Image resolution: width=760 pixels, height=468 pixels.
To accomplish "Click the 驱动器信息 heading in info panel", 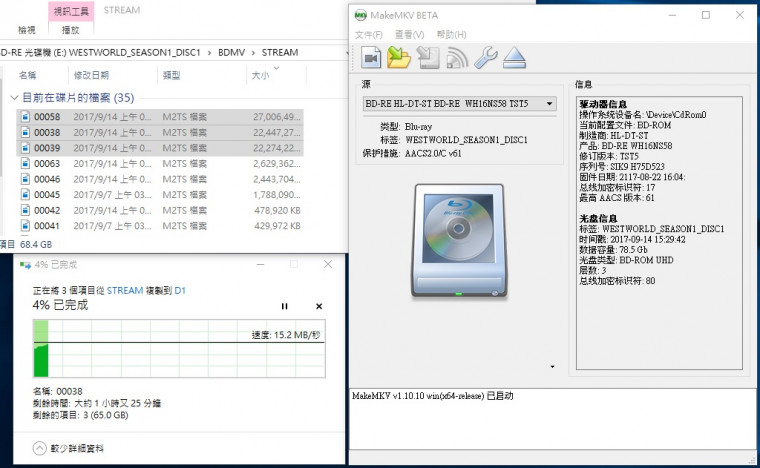I will pos(603,104).
